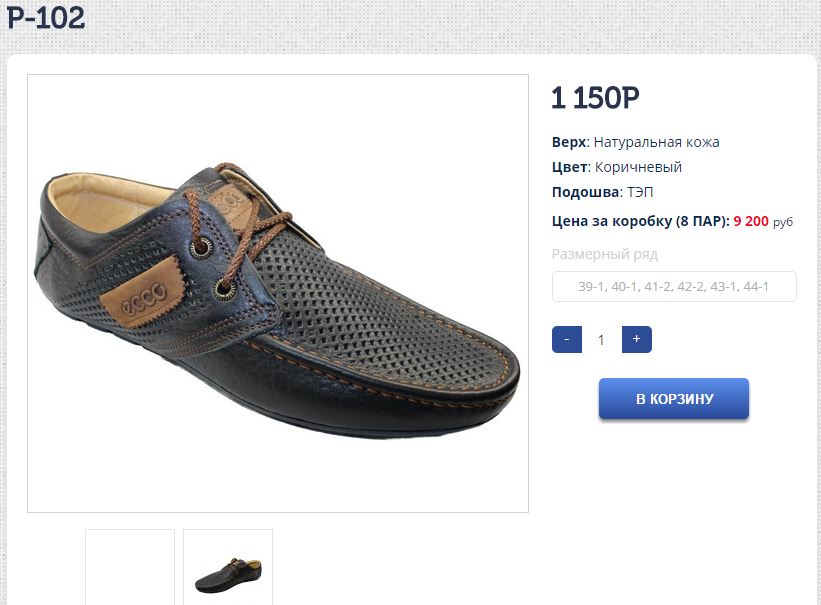Image resolution: width=821 pixels, height=605 pixels.
Task: Click the quantity field showing 1
Action: click(601, 339)
